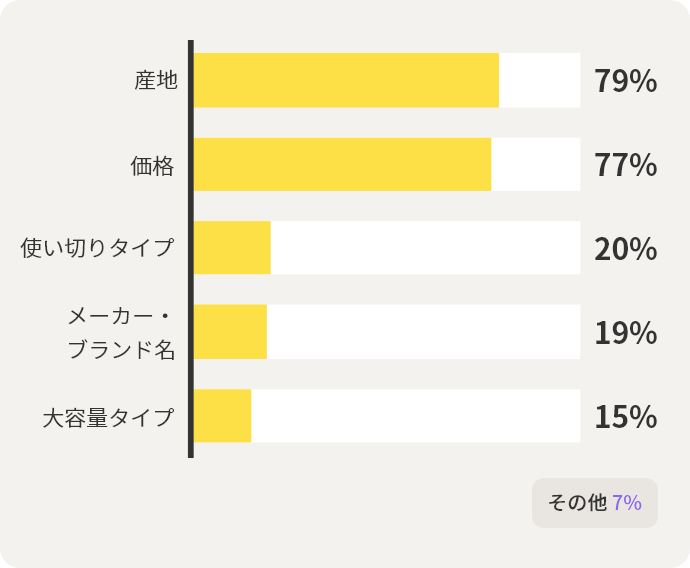Image resolution: width=690 pixels, height=568 pixels.
Task: Click the 価格 category label
Action: 153,165
